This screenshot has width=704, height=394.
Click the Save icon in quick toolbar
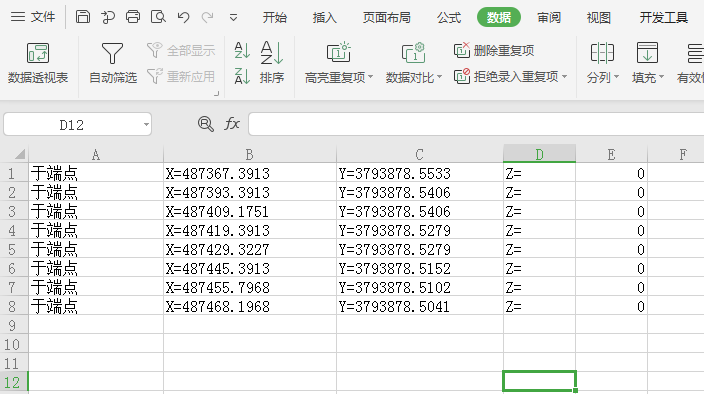83,17
